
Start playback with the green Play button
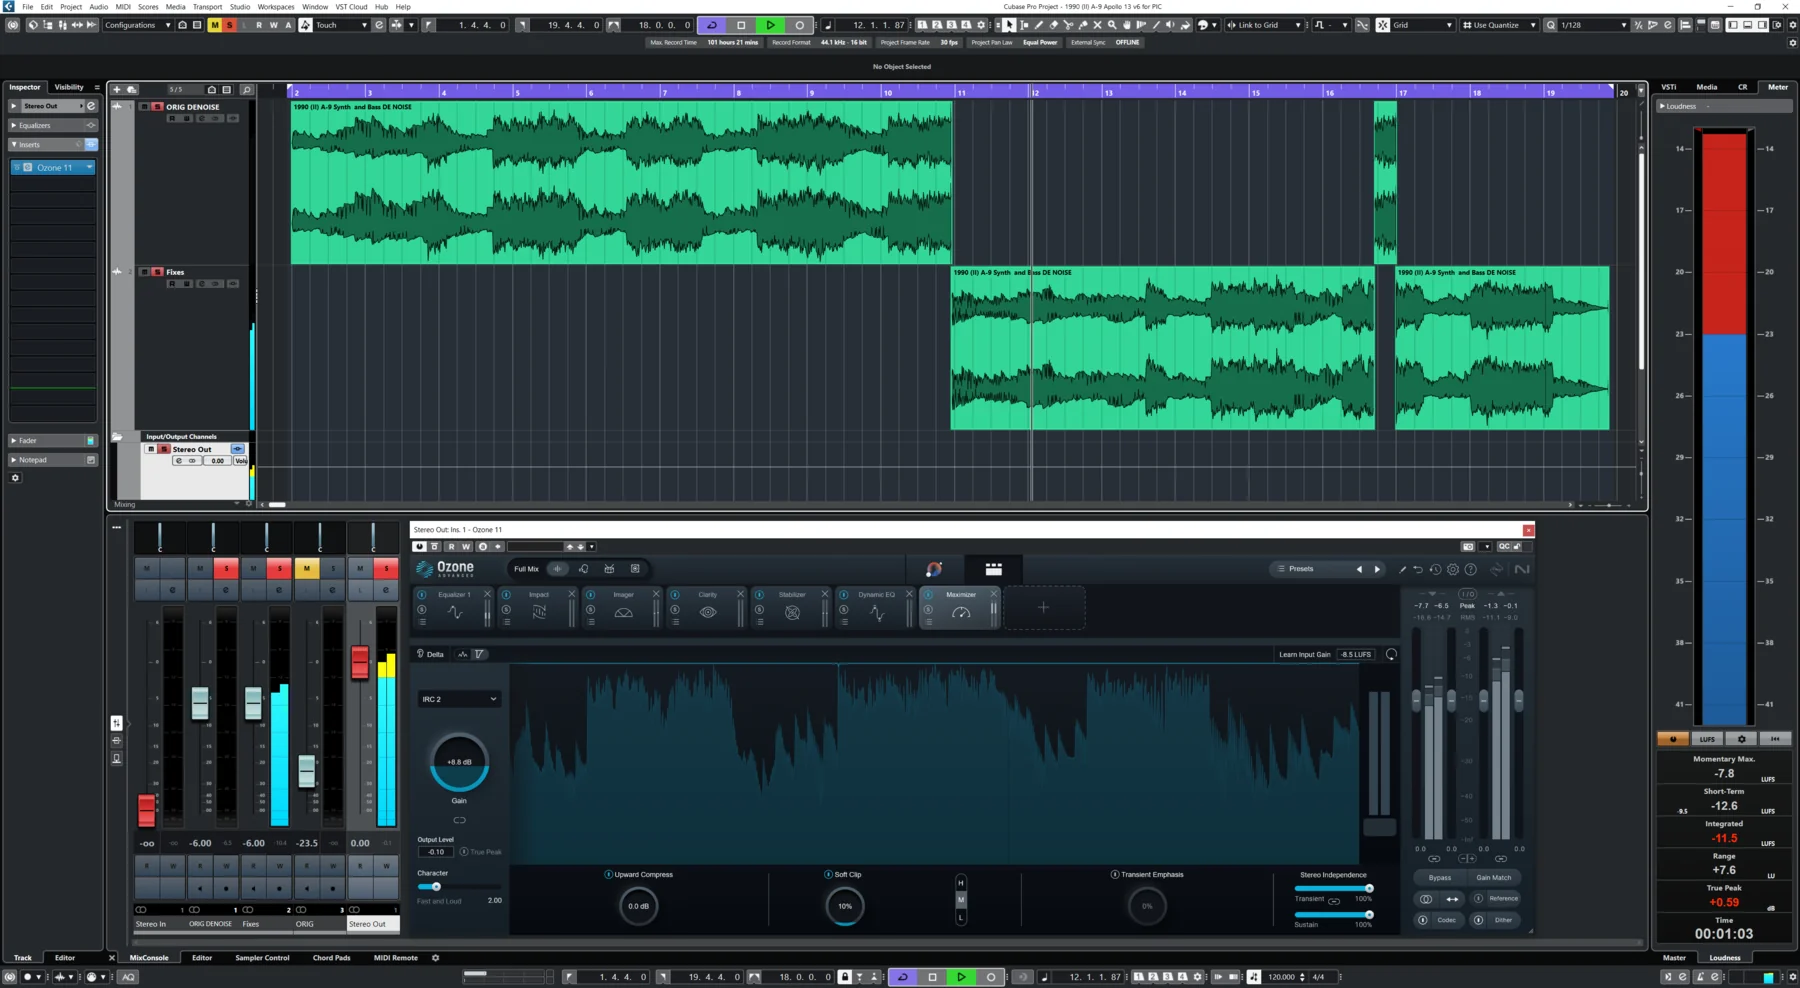(x=770, y=25)
